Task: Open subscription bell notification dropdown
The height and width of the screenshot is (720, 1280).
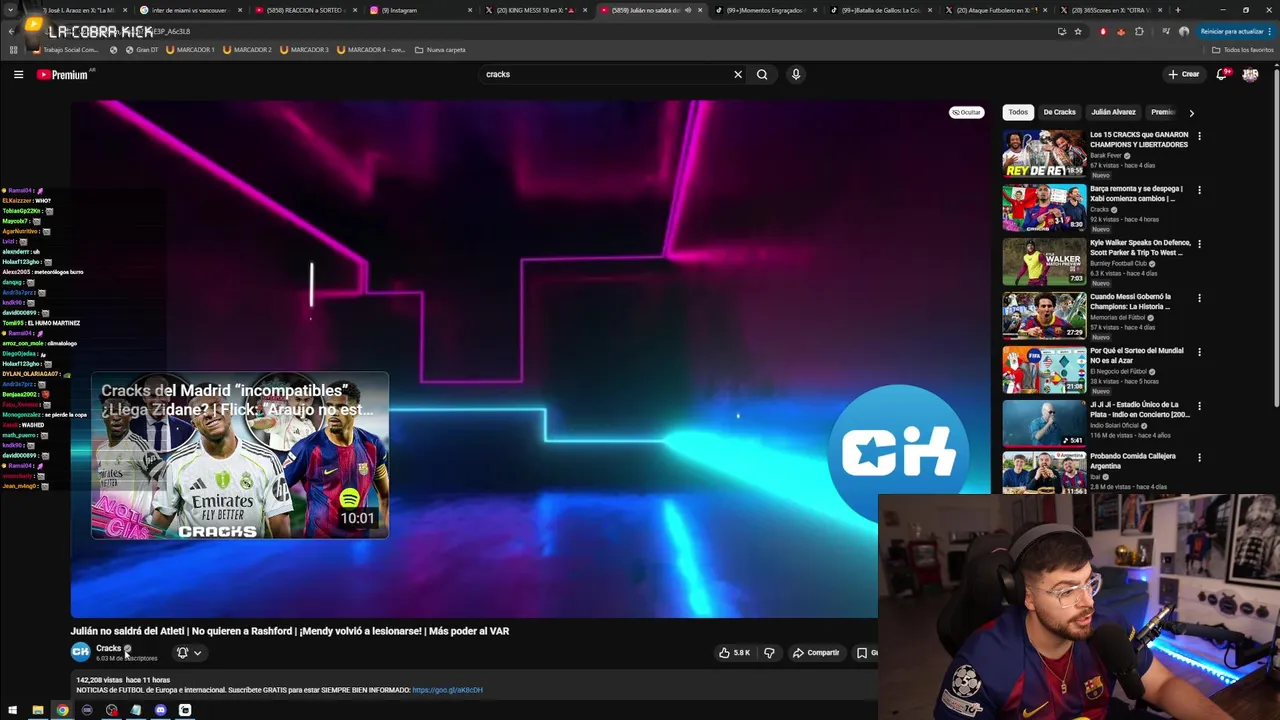Action: coord(188,653)
